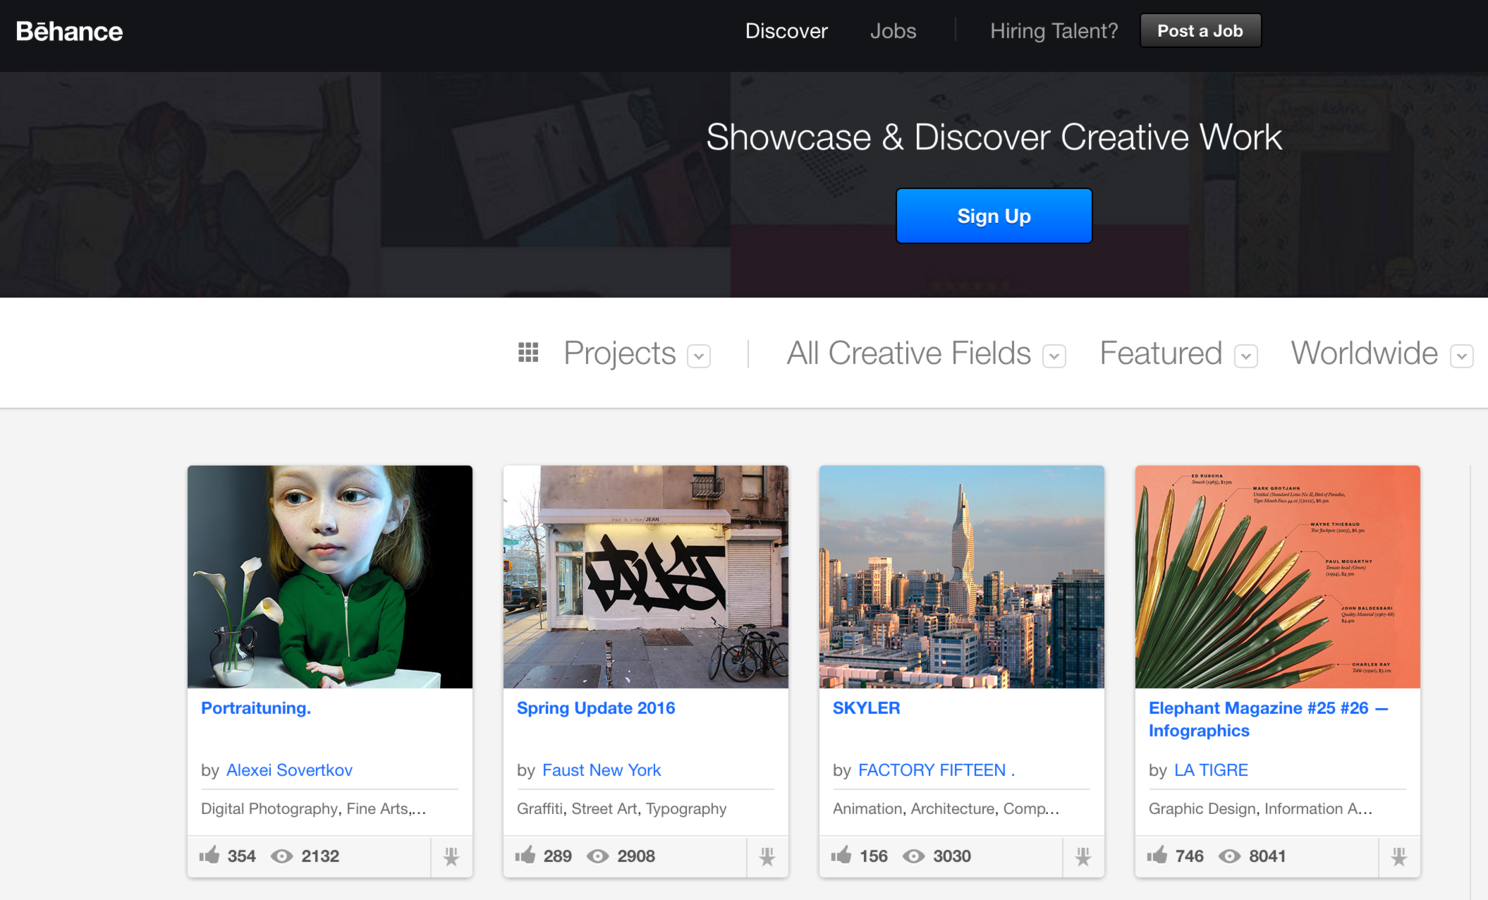Click views eye icon on SKYLER card
This screenshot has height=900, width=1488.
tap(914, 856)
